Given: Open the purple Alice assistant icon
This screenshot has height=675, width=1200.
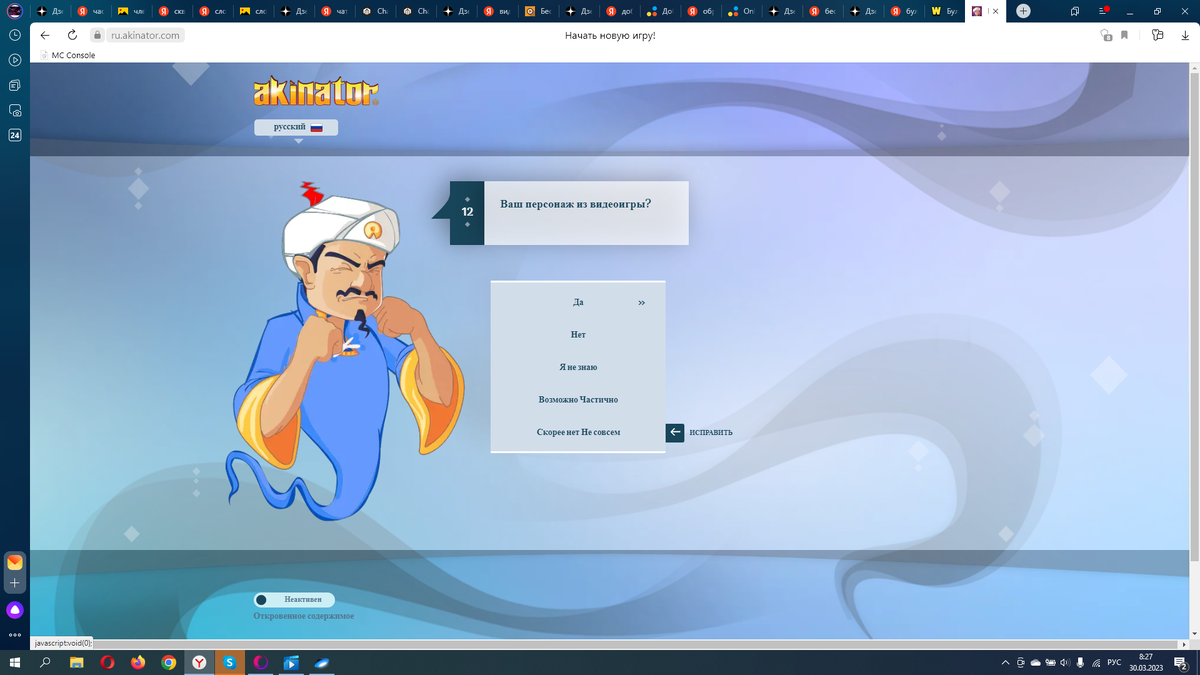Looking at the screenshot, I should pyautogui.click(x=15, y=610).
